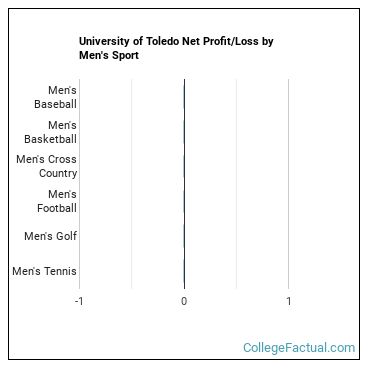Screen dimensions: 370x370
Task: Click the chart title about University of Toledo
Action: [x=176, y=48]
